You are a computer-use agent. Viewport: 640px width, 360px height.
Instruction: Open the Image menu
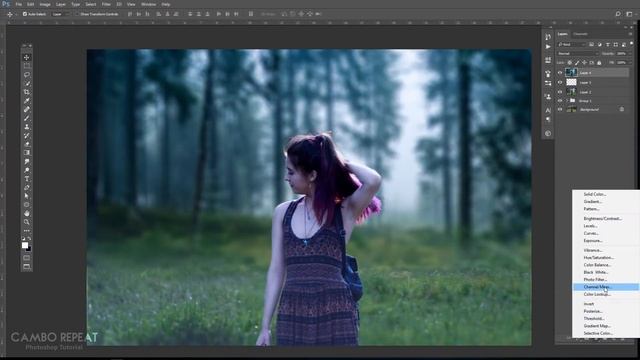pyautogui.click(x=45, y=4)
